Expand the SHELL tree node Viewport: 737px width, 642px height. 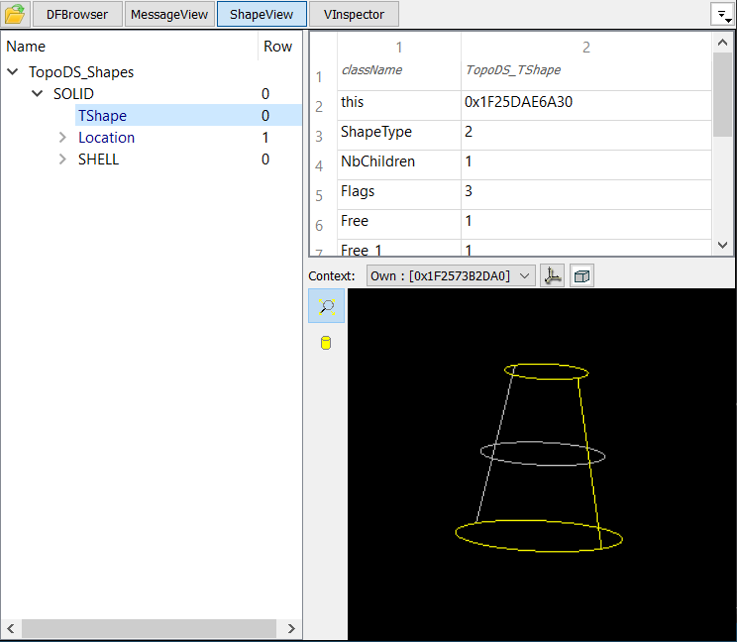click(63, 160)
